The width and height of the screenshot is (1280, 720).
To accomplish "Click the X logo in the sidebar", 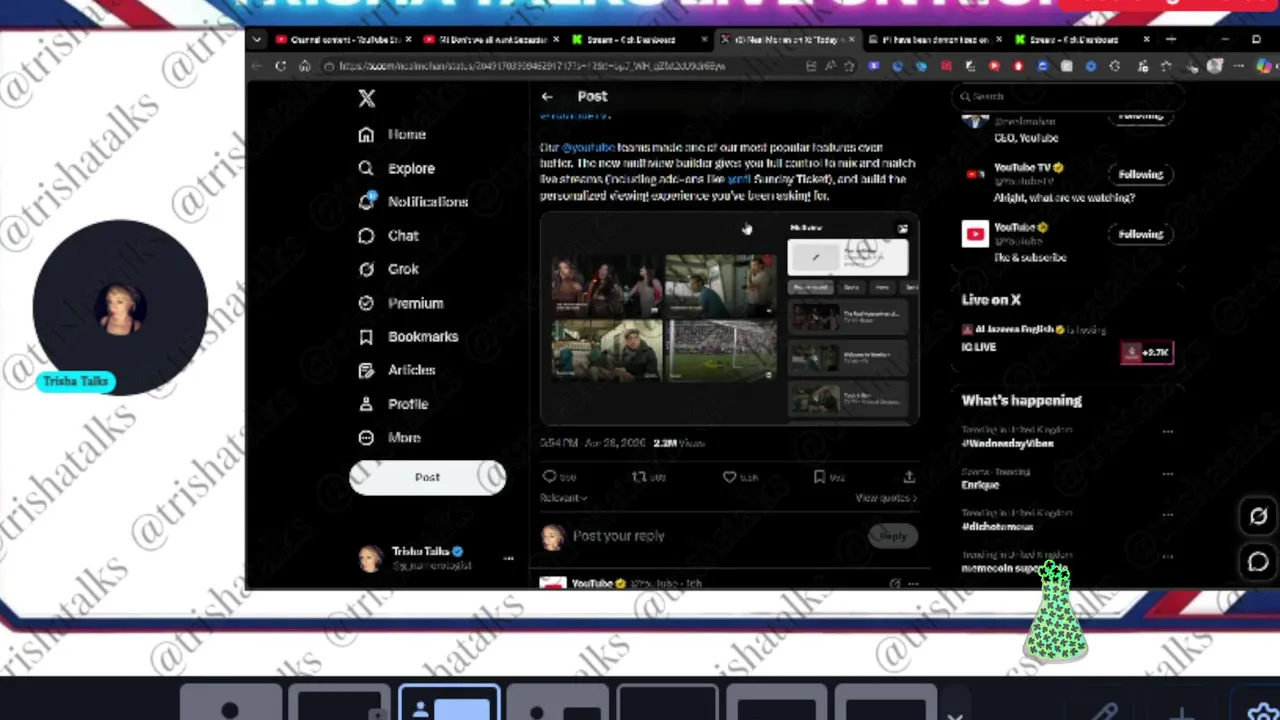I will point(367,98).
